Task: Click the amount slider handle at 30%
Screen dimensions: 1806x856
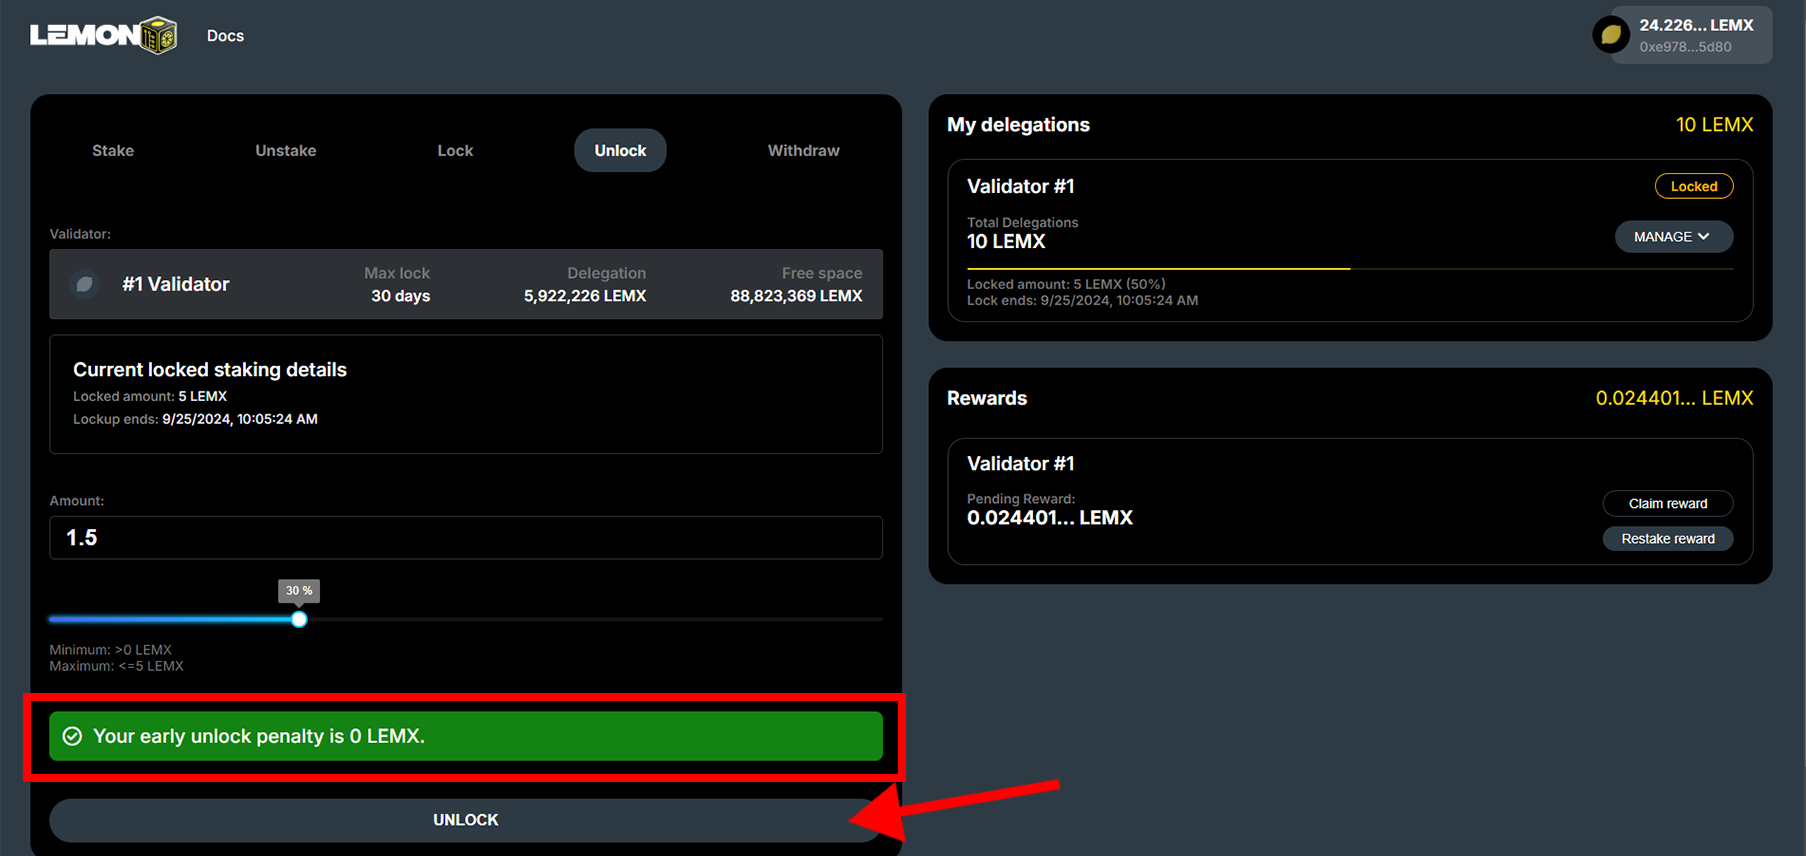Action: click(299, 620)
